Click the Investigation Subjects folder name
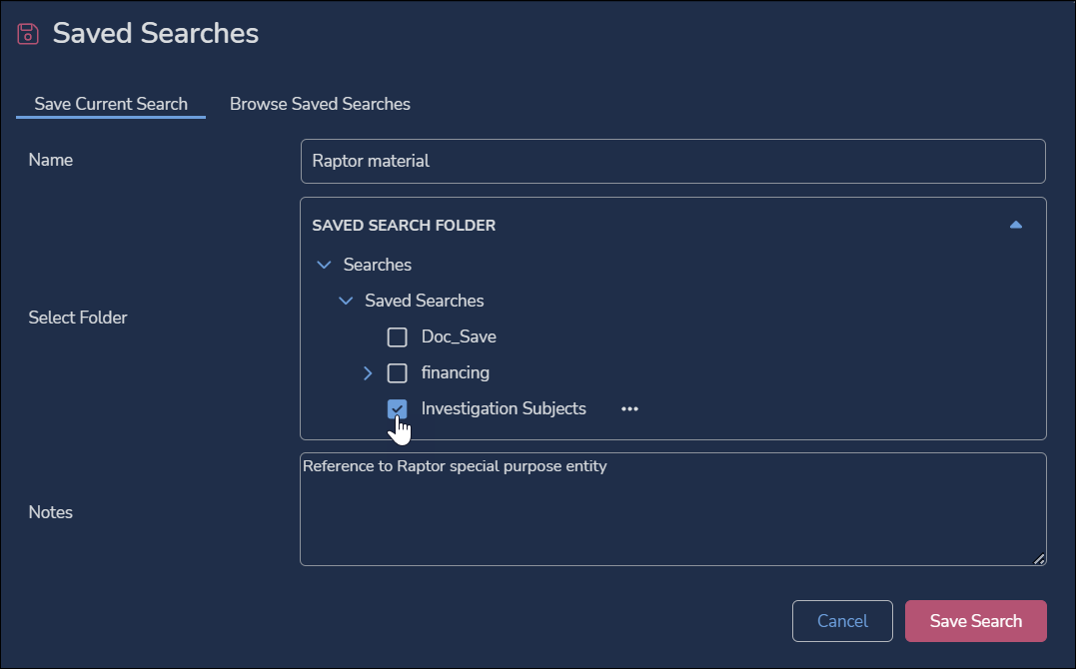 503,409
